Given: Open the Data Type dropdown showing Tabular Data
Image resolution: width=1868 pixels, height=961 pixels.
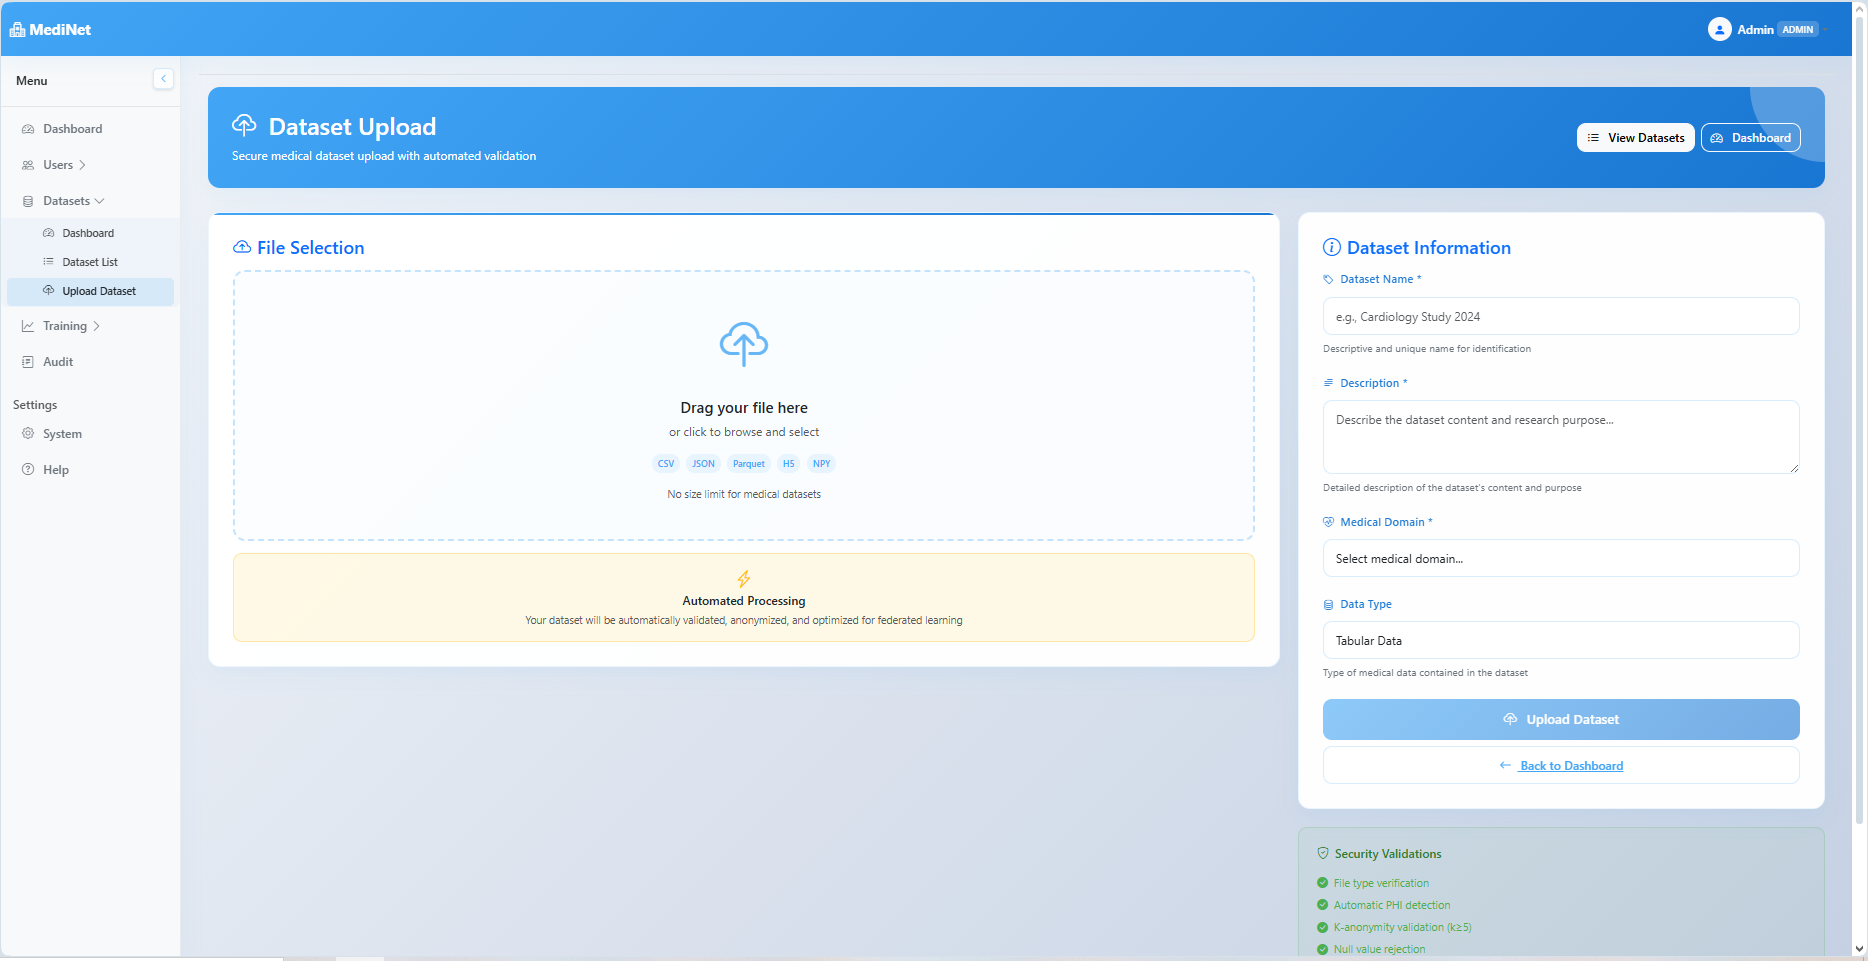Looking at the screenshot, I should (1560, 640).
